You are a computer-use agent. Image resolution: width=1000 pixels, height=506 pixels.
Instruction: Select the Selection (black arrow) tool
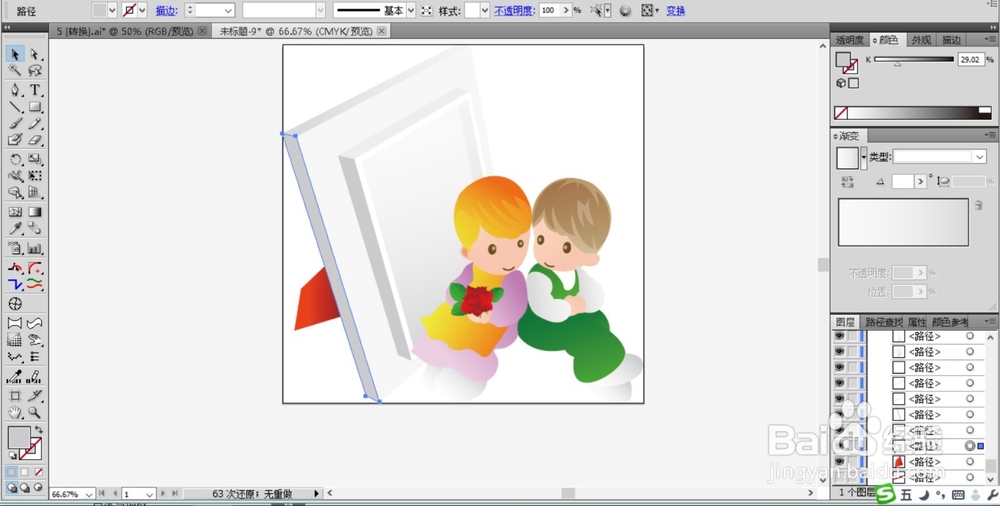pyautogui.click(x=15, y=54)
